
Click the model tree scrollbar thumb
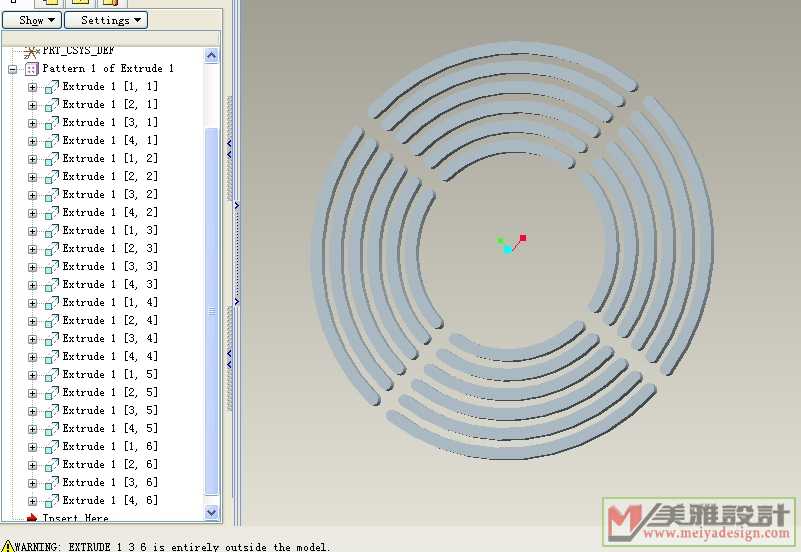tap(211, 311)
